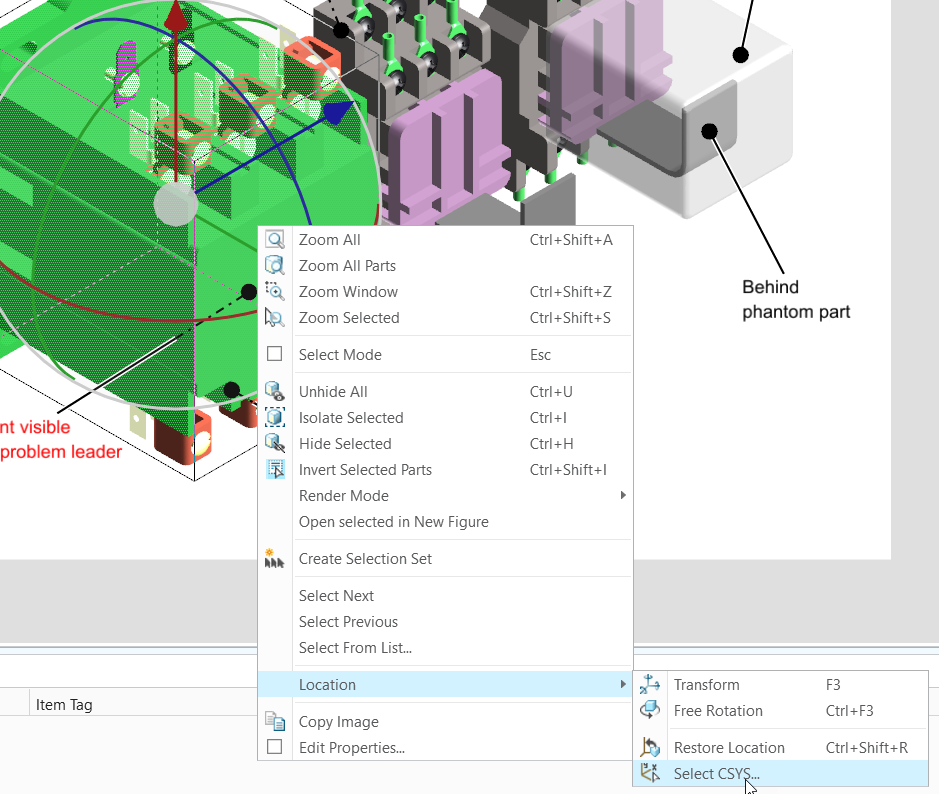The image size is (939, 794).
Task: Hide Selected parts from the context menu
Action: [344, 443]
